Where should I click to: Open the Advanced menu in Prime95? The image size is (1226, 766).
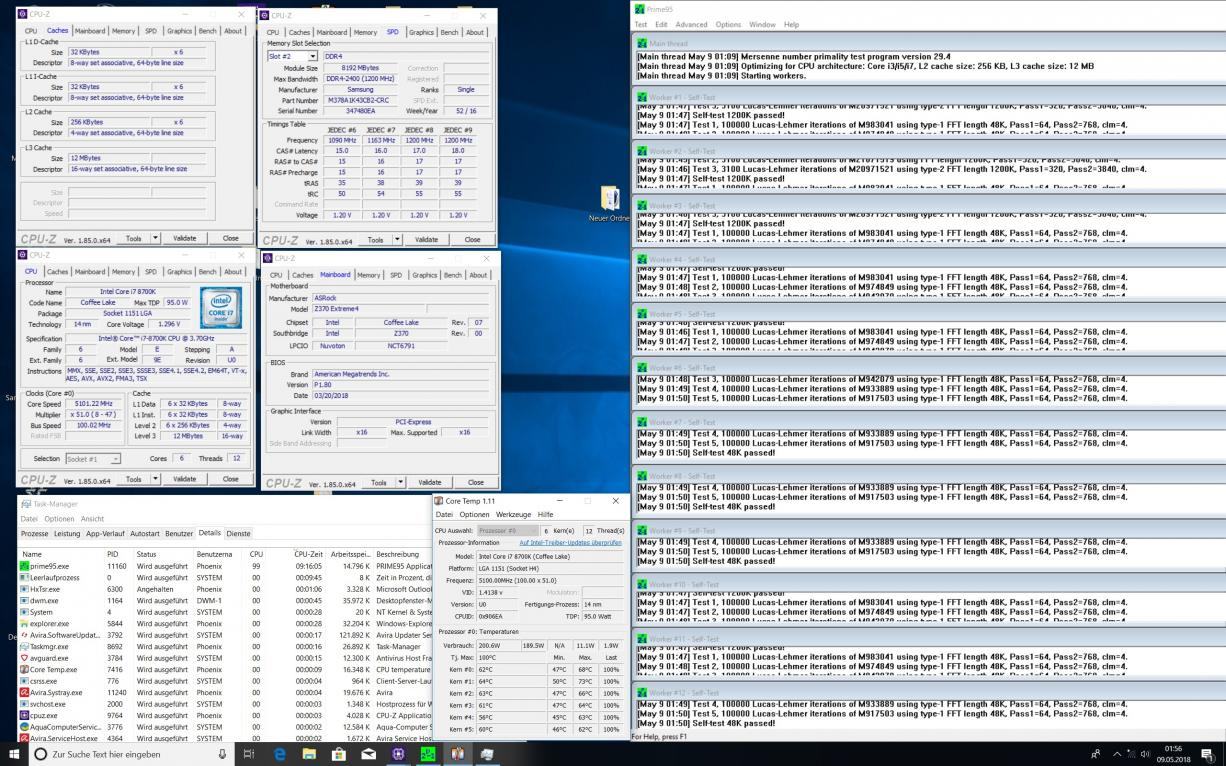(x=691, y=24)
